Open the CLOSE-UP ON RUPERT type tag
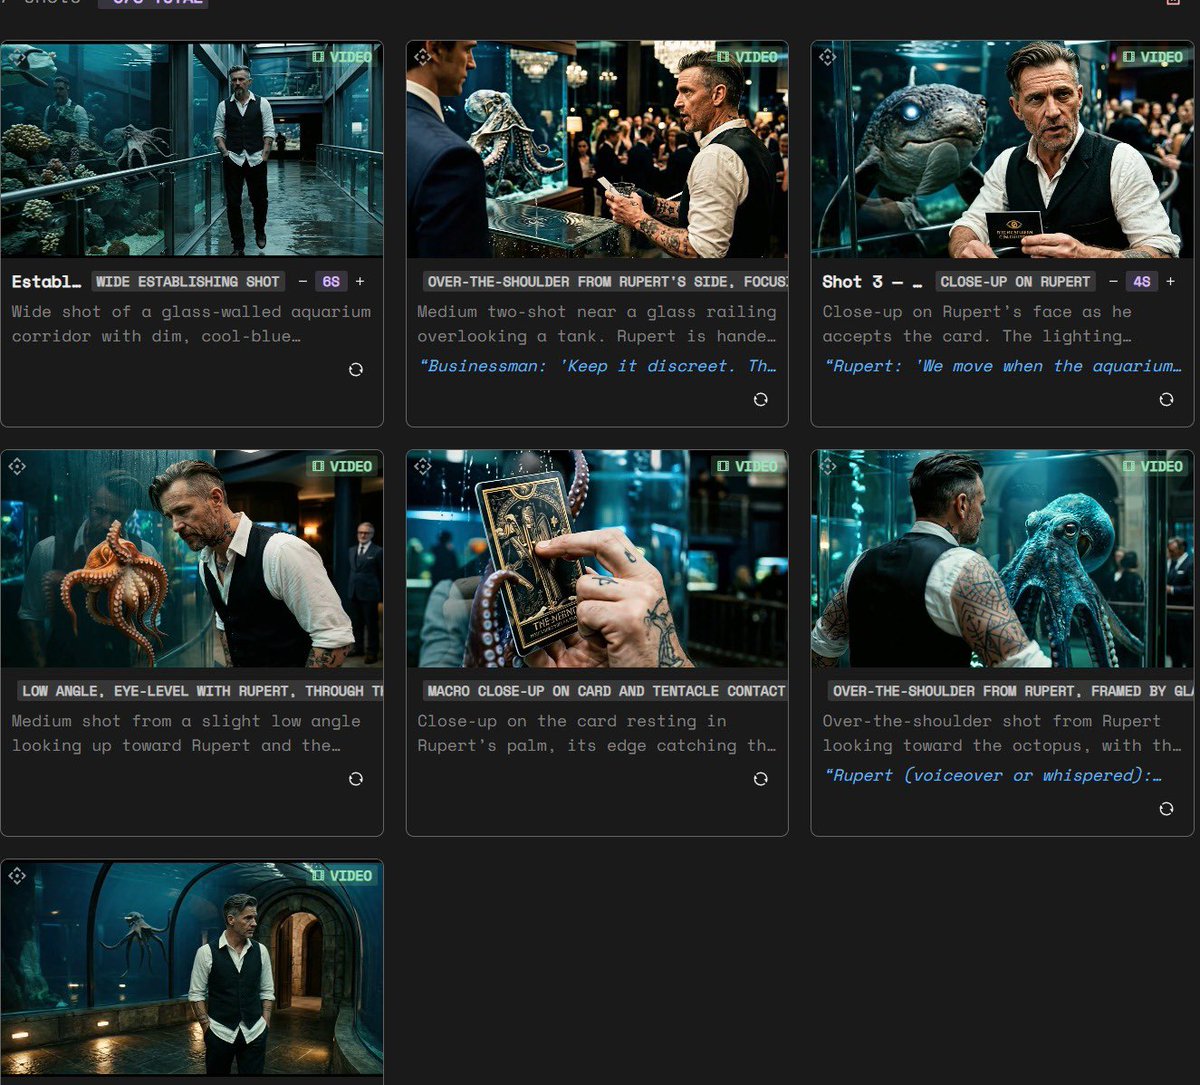Image resolution: width=1200 pixels, height=1085 pixels. point(1015,282)
